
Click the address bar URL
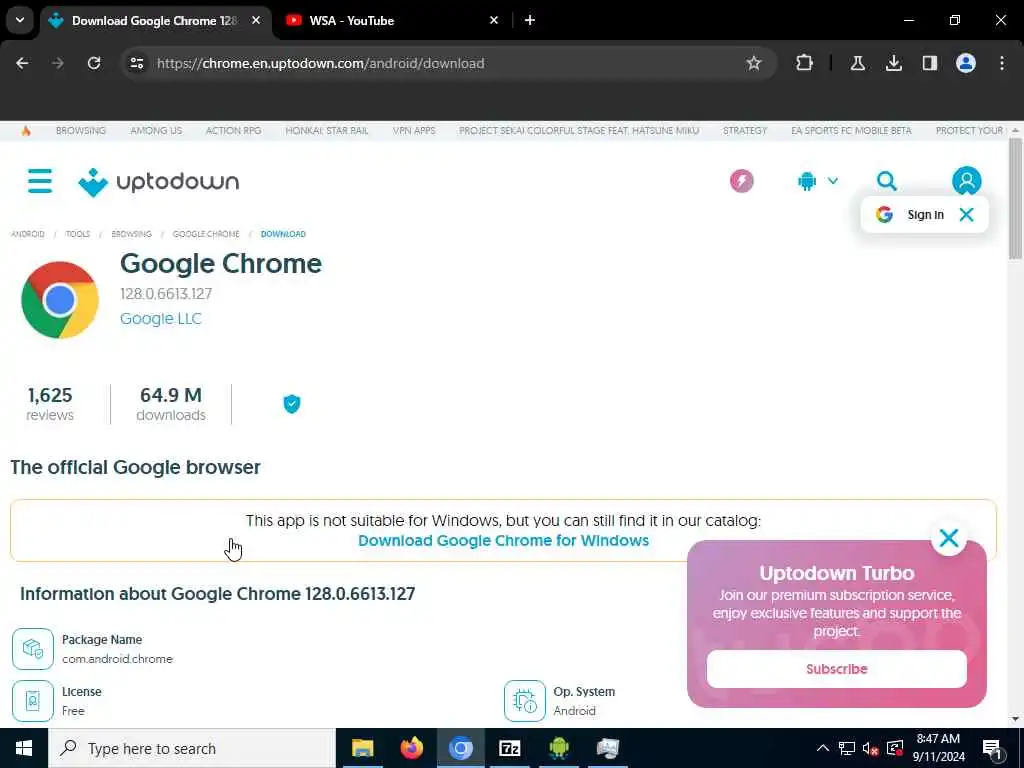click(x=321, y=63)
